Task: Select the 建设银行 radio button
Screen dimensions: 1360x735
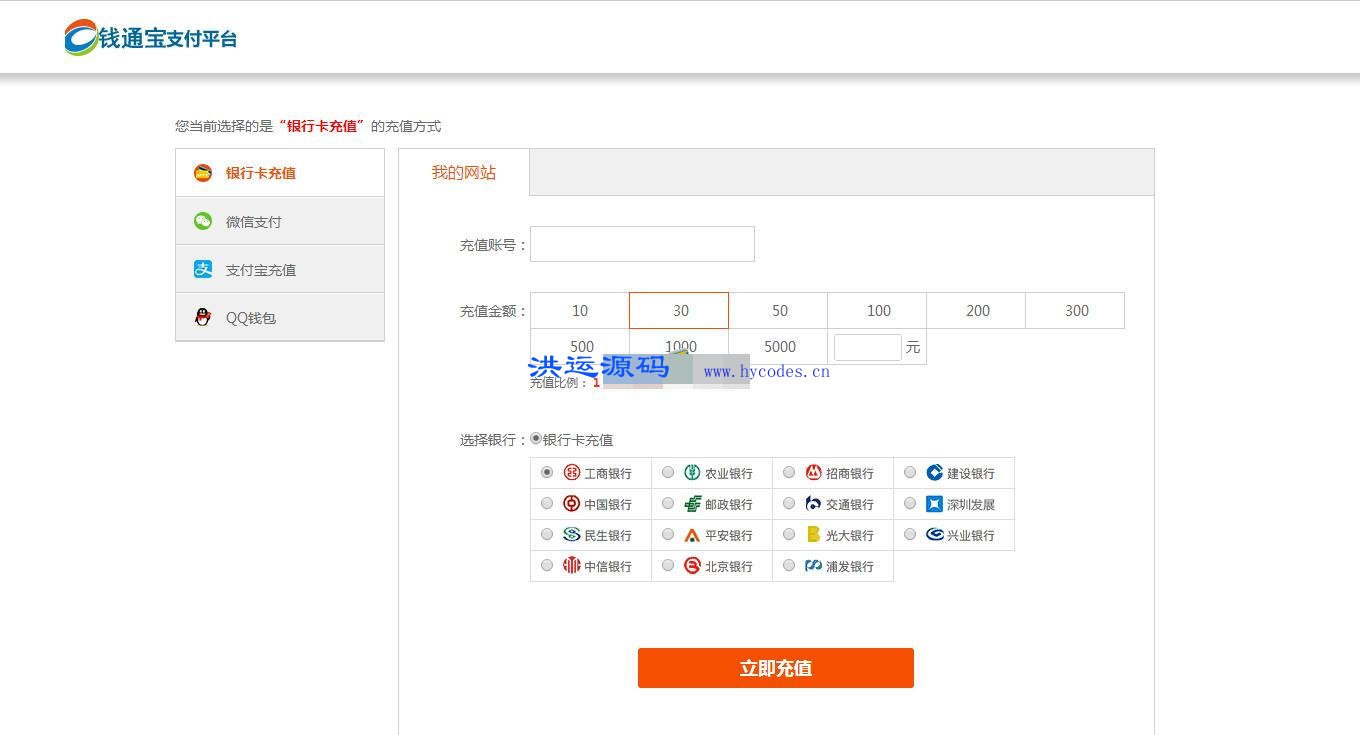Action: pyautogui.click(x=910, y=472)
